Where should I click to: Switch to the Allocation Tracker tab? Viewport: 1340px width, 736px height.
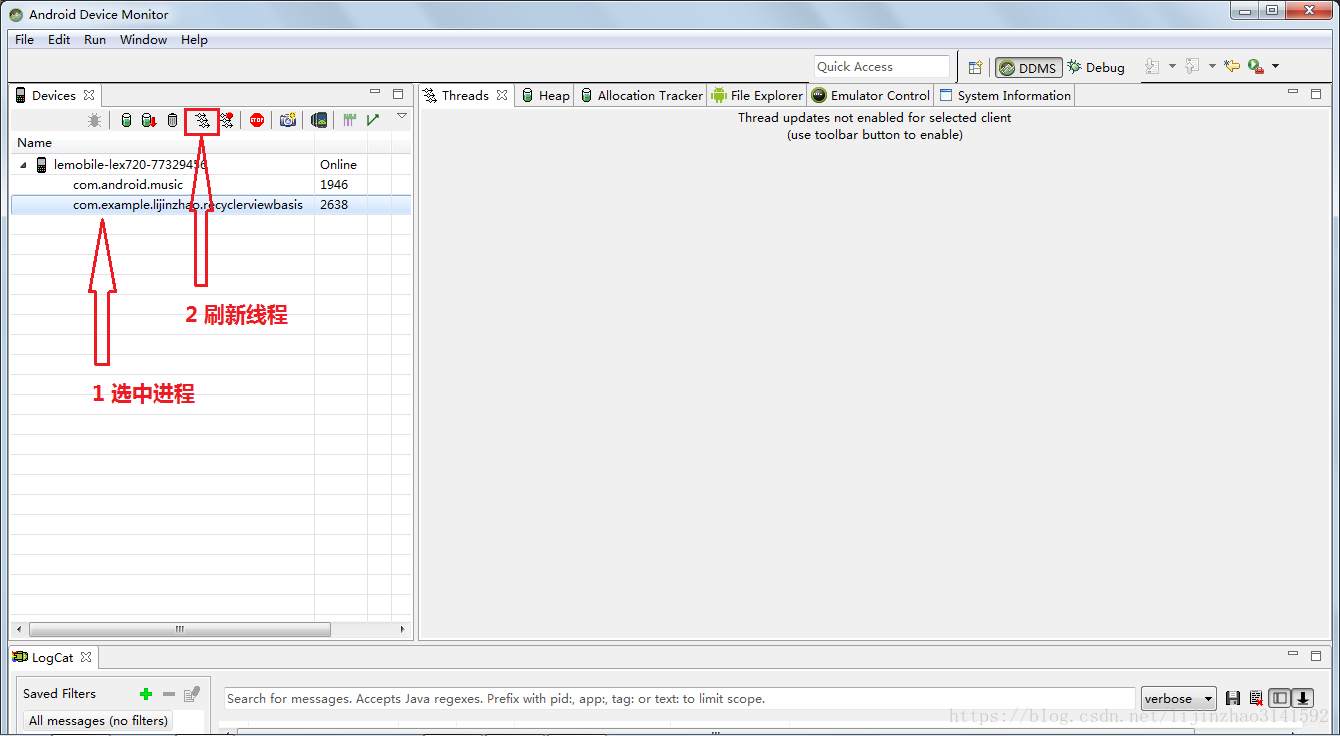(x=641, y=96)
